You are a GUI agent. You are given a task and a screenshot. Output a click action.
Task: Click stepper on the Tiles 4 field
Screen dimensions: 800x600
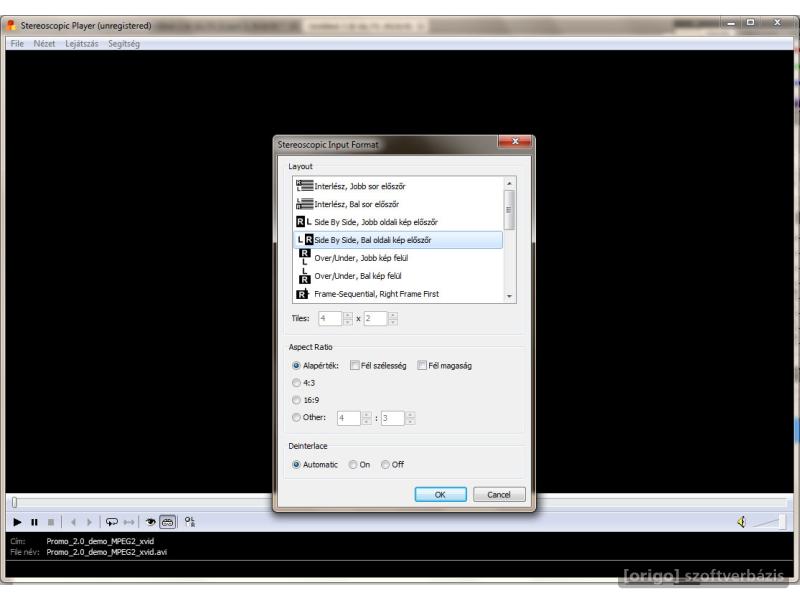[347, 318]
